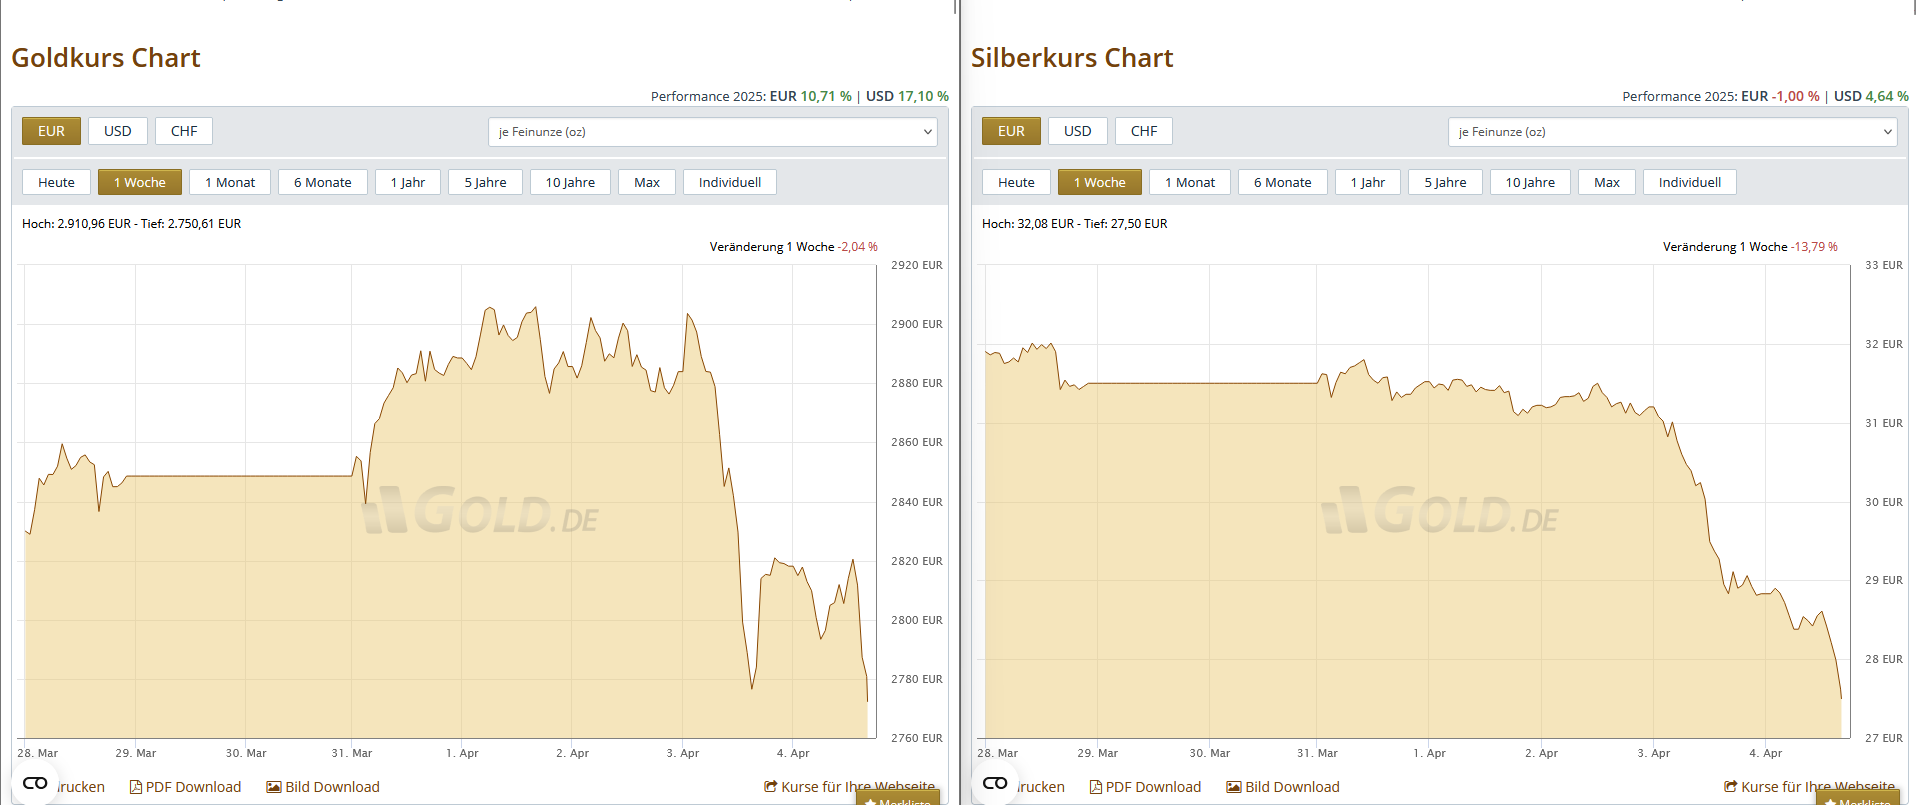1919x805 pixels.
Task: Select 1 Woche range in Goldkurs chart
Action: (x=140, y=182)
